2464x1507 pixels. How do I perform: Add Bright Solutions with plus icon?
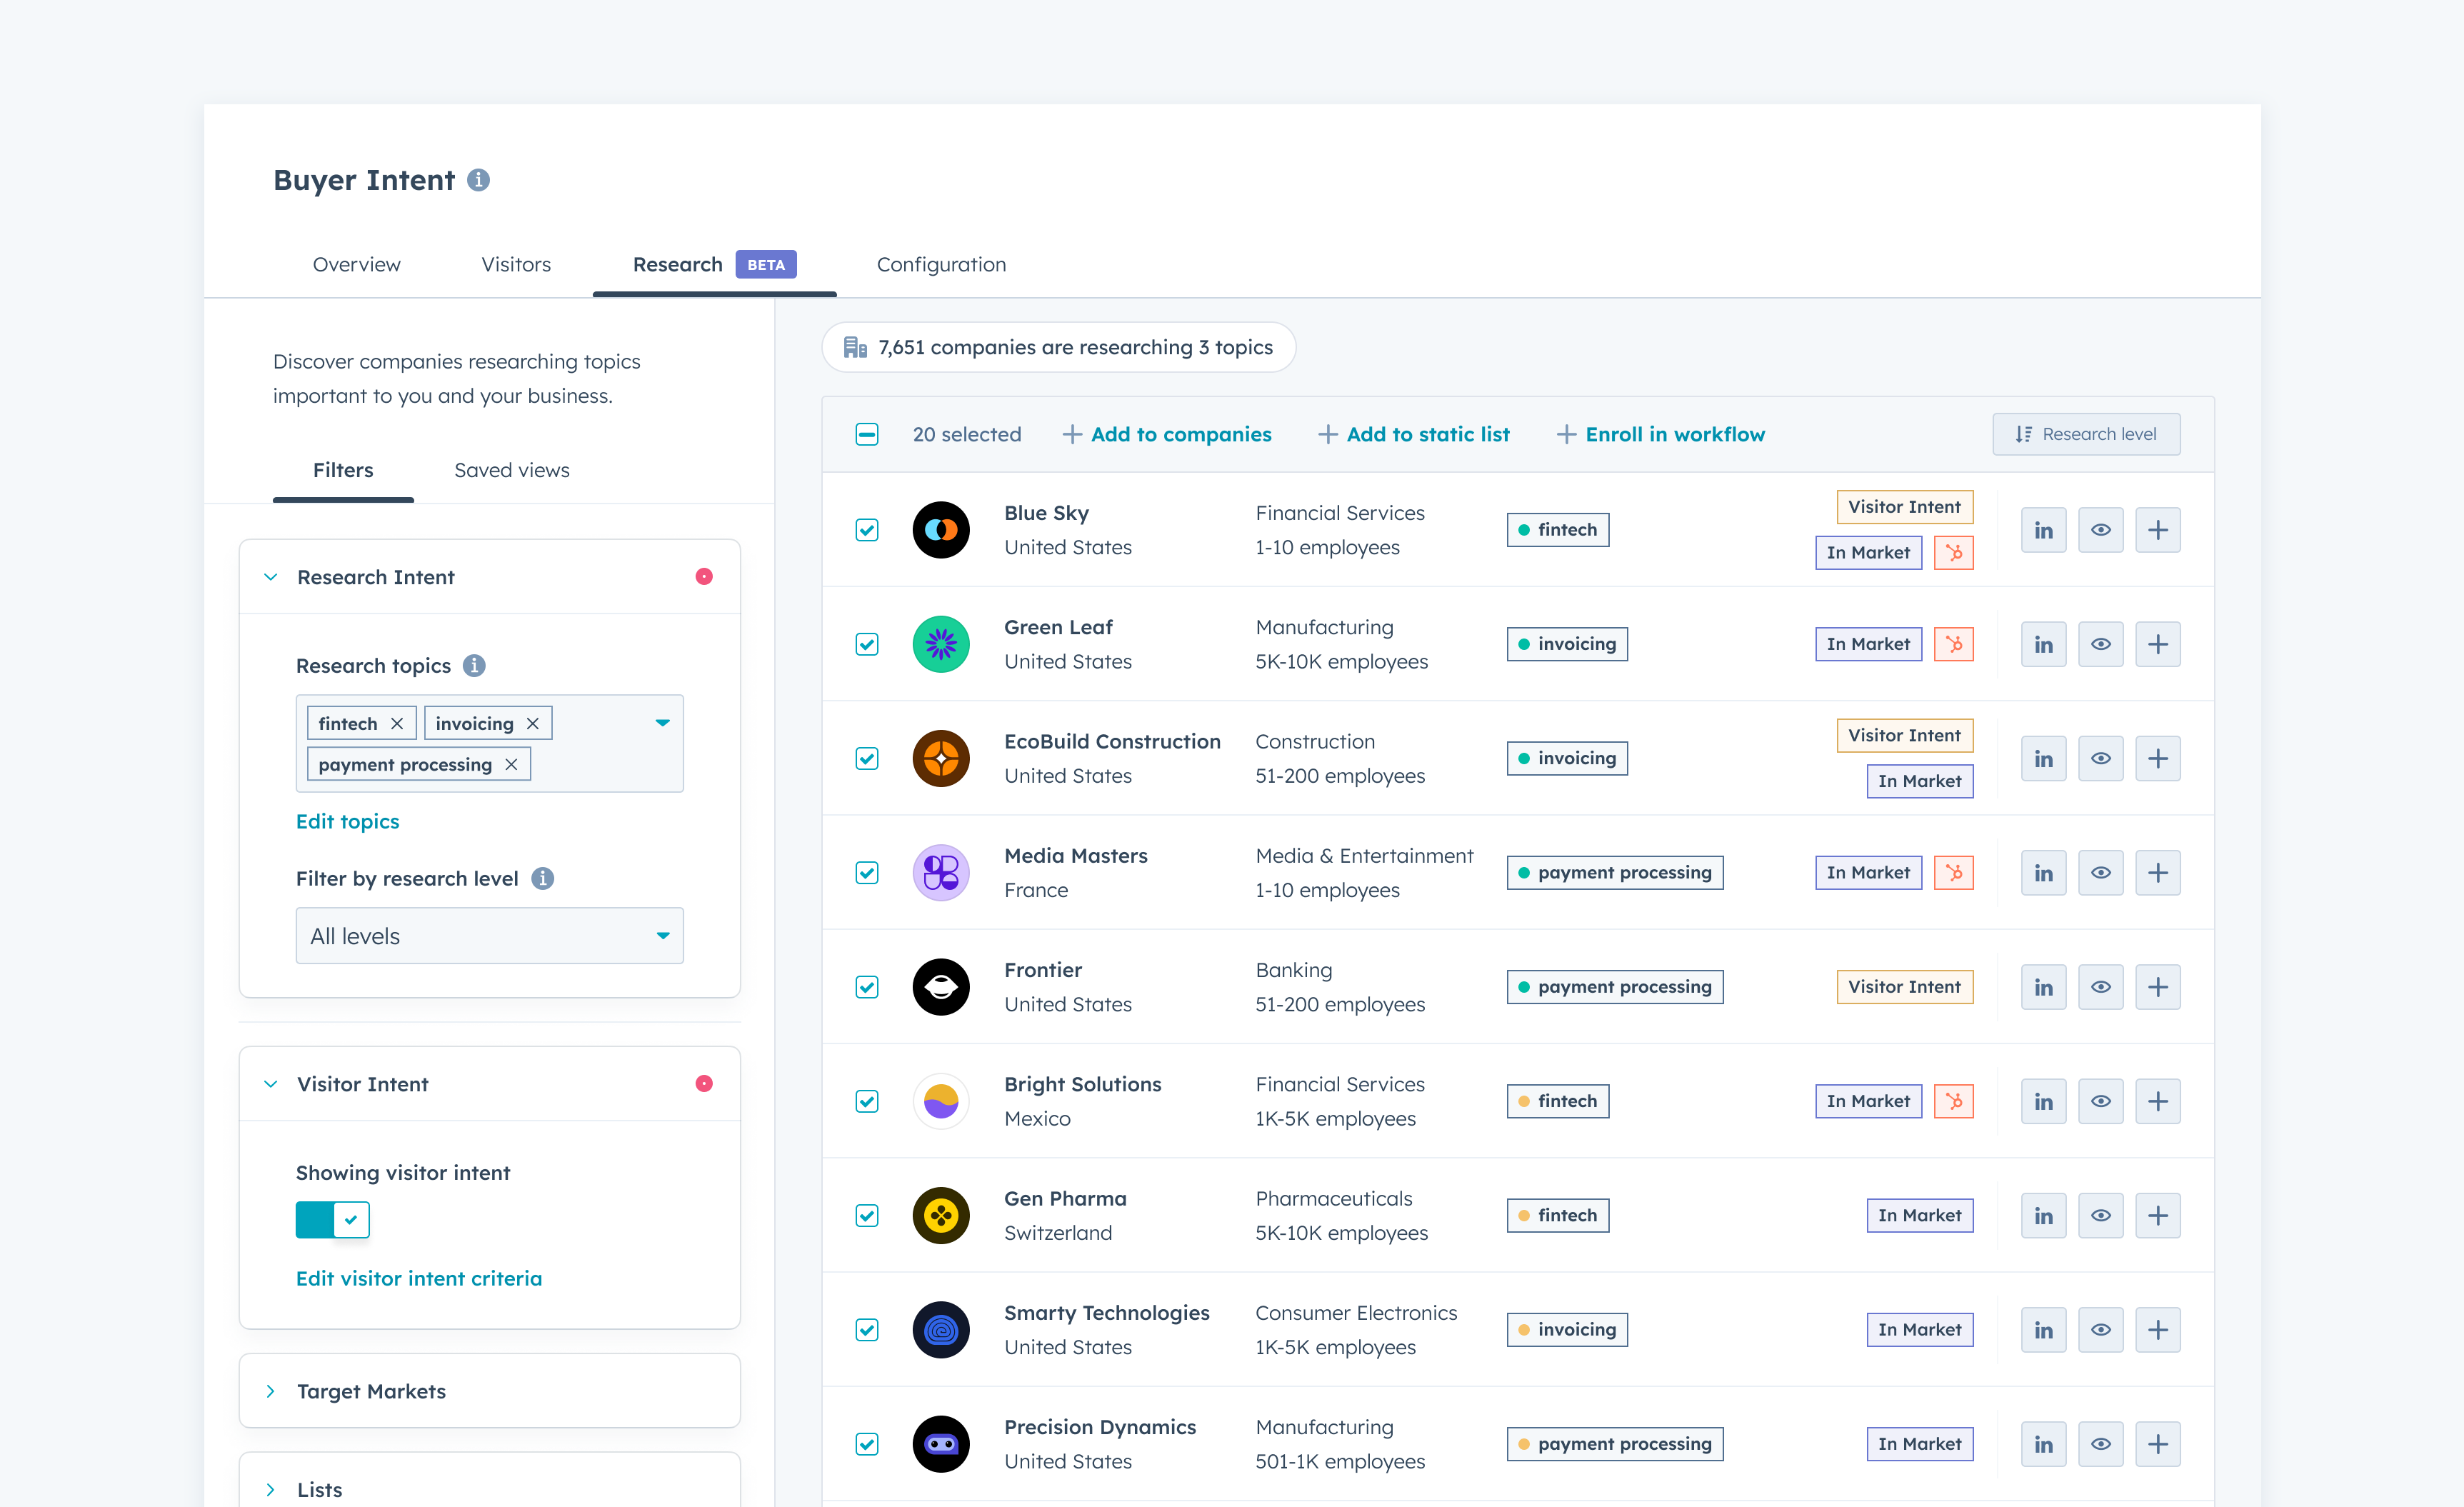[x=2157, y=1101]
